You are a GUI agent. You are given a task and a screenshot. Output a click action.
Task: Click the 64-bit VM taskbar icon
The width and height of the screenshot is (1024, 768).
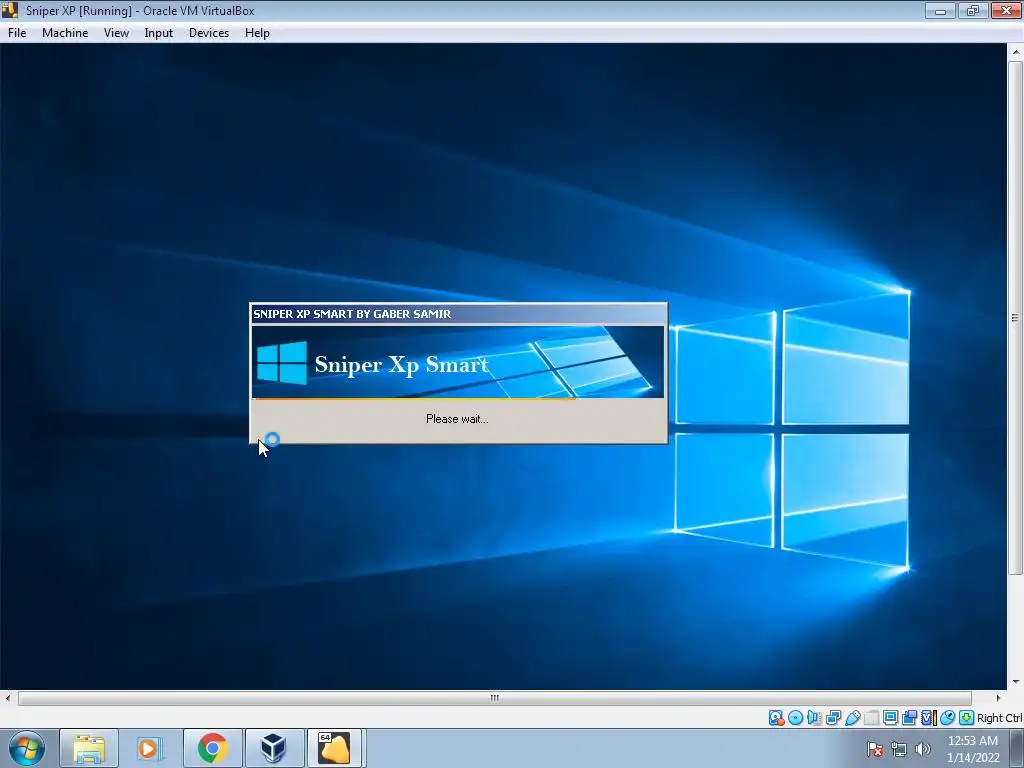pos(334,748)
